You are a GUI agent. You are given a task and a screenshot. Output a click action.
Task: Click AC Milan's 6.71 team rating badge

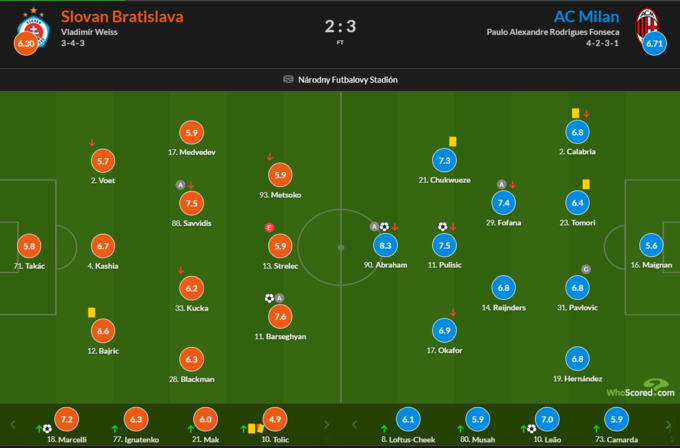pos(654,45)
